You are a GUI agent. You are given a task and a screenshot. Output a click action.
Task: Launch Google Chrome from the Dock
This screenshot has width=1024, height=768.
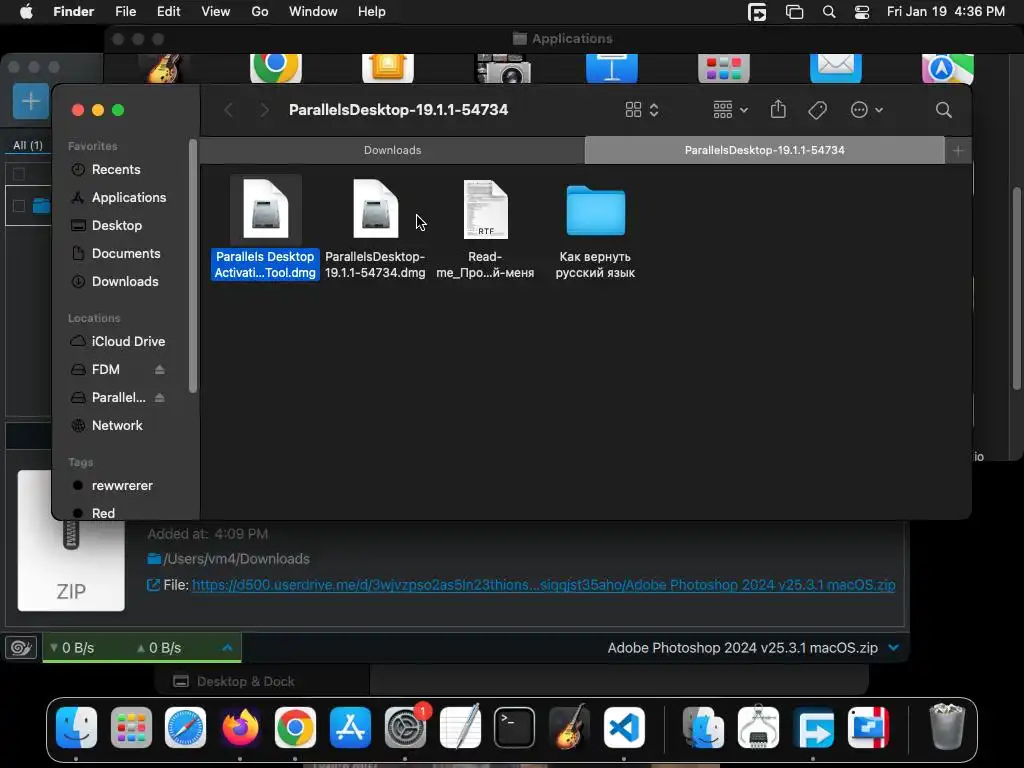click(295, 728)
